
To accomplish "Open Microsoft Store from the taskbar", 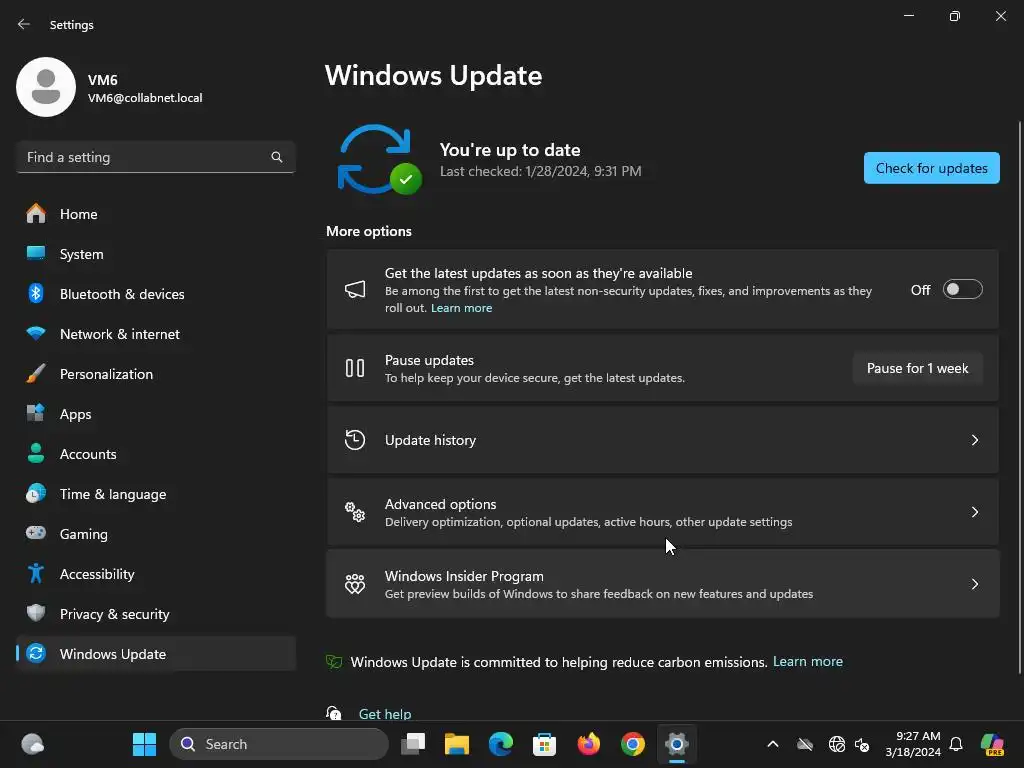I will [x=544, y=744].
